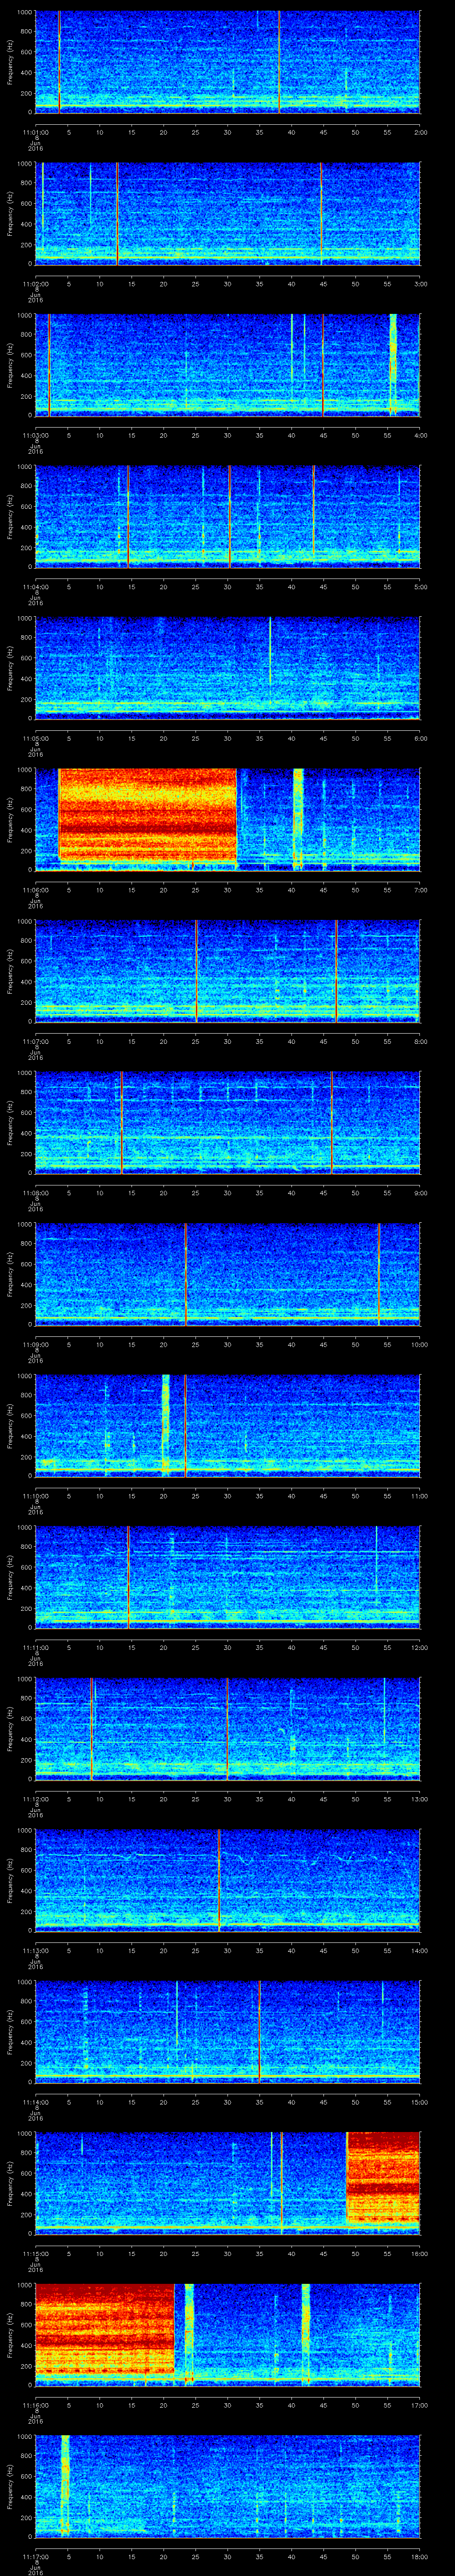Click the red vertical line near 28 seconds in 11:13:00 spectrogram
This screenshot has width=455, height=2576.
pyautogui.click(x=219, y=1880)
